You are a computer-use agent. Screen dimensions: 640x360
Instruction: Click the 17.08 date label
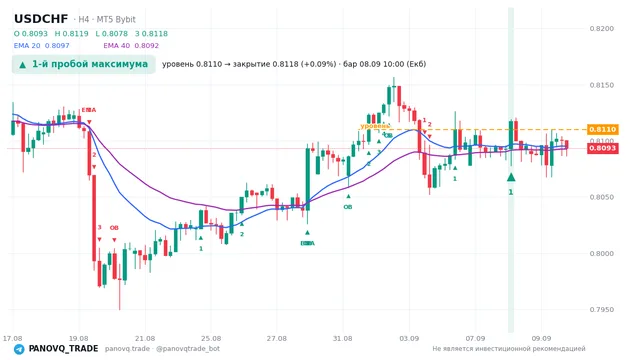(13, 338)
